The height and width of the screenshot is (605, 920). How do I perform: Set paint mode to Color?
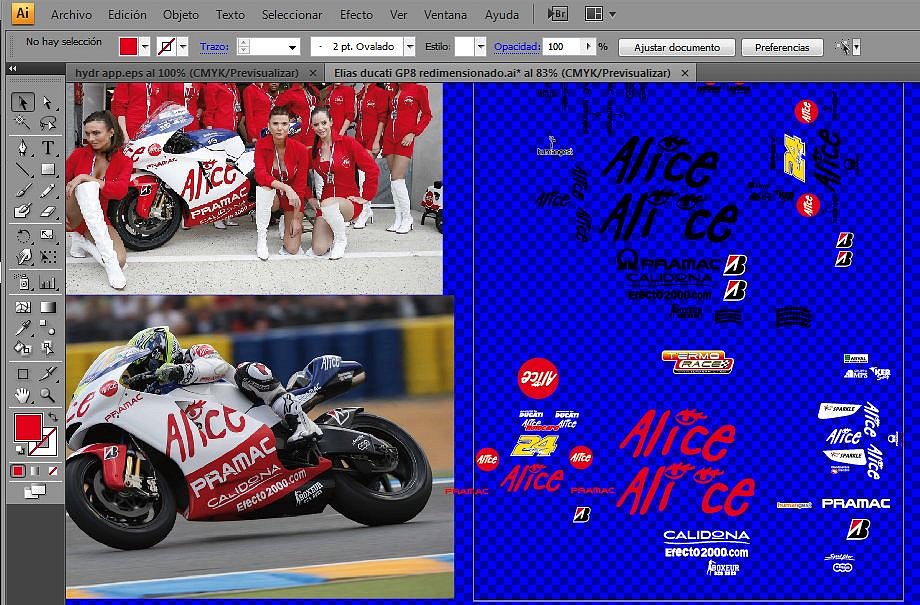(x=18, y=471)
